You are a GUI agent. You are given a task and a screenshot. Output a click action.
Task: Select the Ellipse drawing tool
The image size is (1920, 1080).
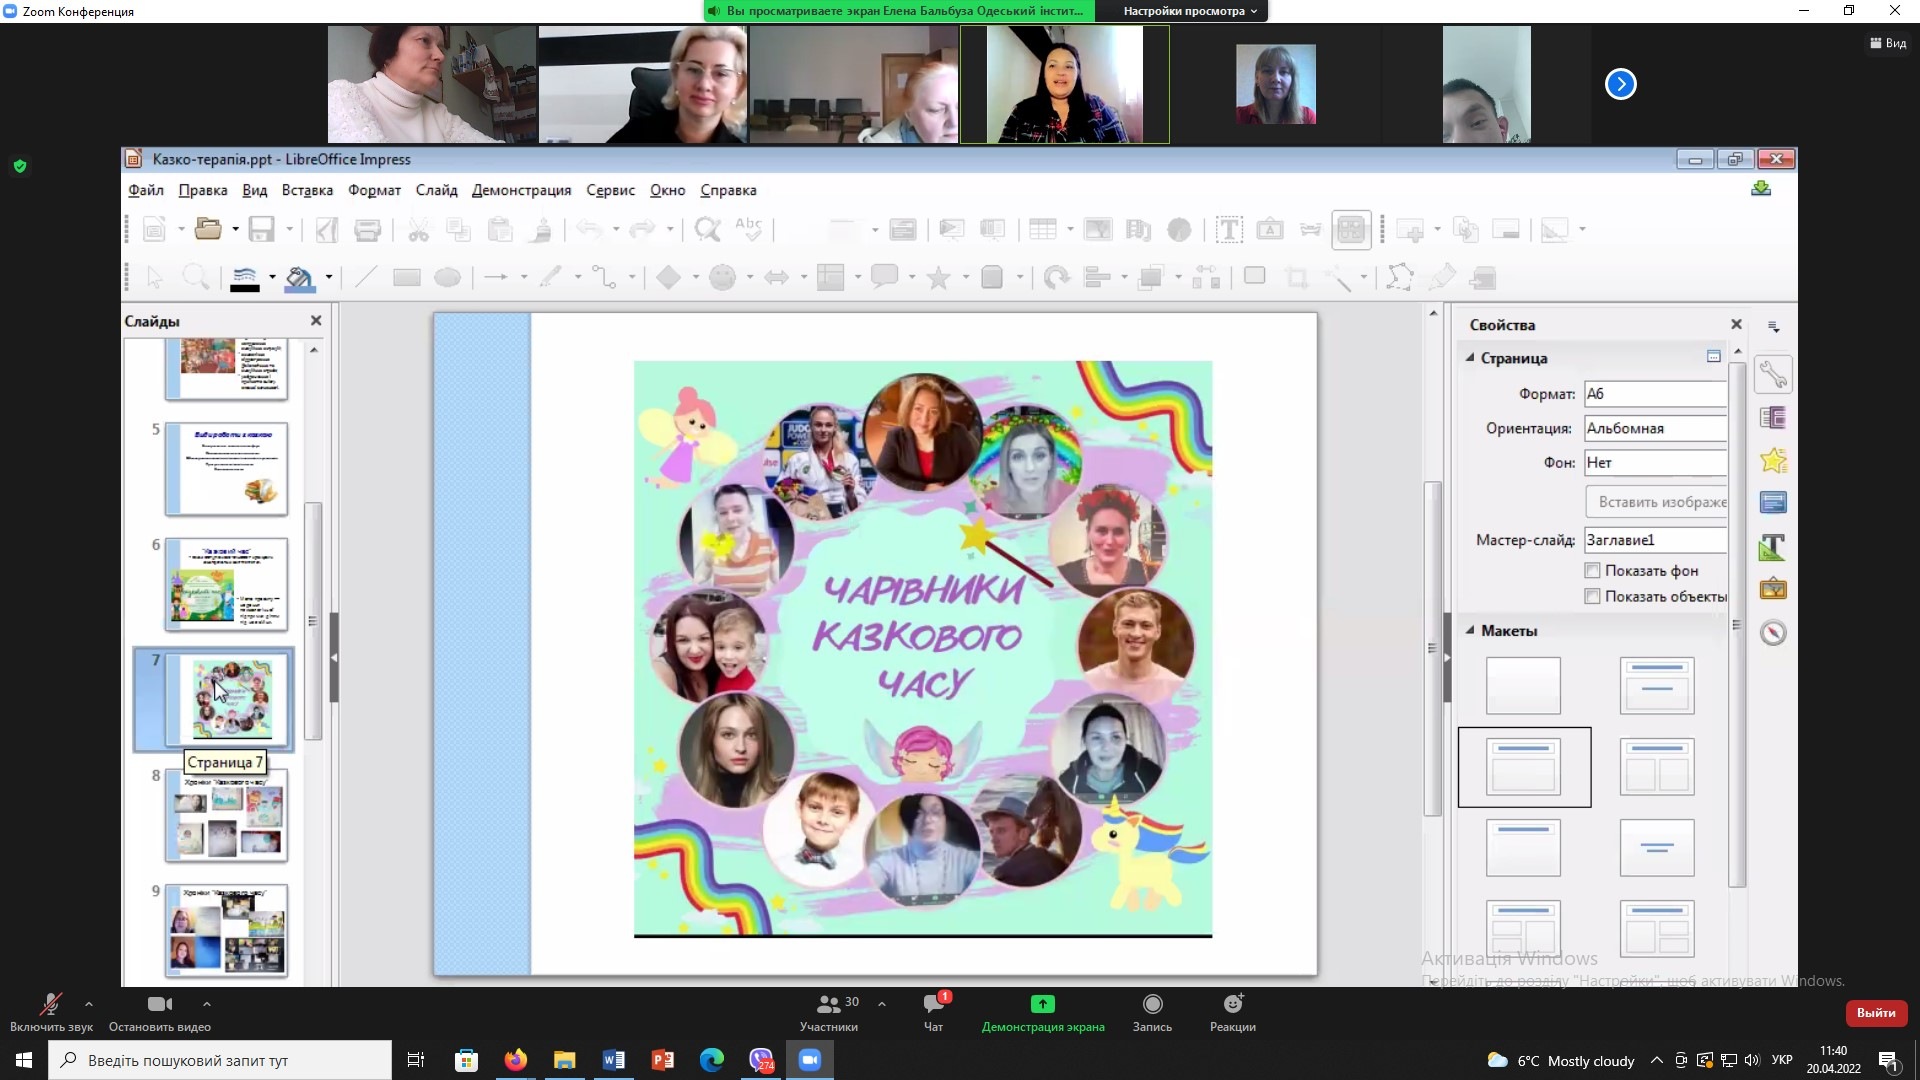pyautogui.click(x=447, y=278)
